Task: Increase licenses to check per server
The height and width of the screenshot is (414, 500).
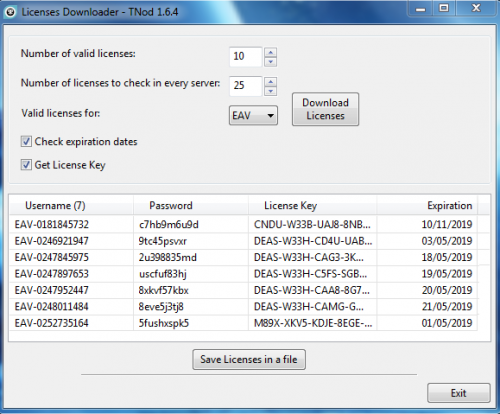Action: (270, 82)
